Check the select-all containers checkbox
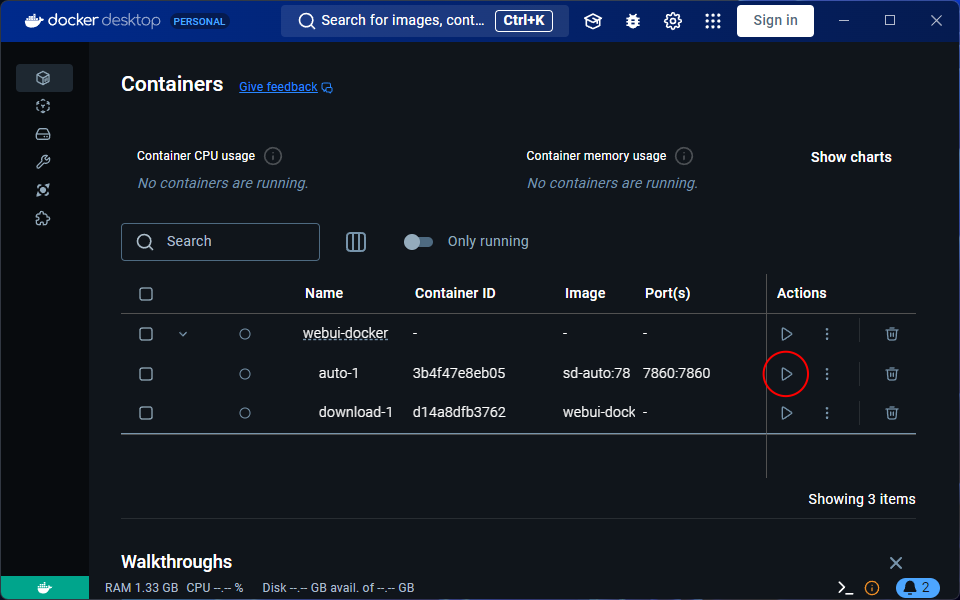The image size is (960, 600). [146, 294]
